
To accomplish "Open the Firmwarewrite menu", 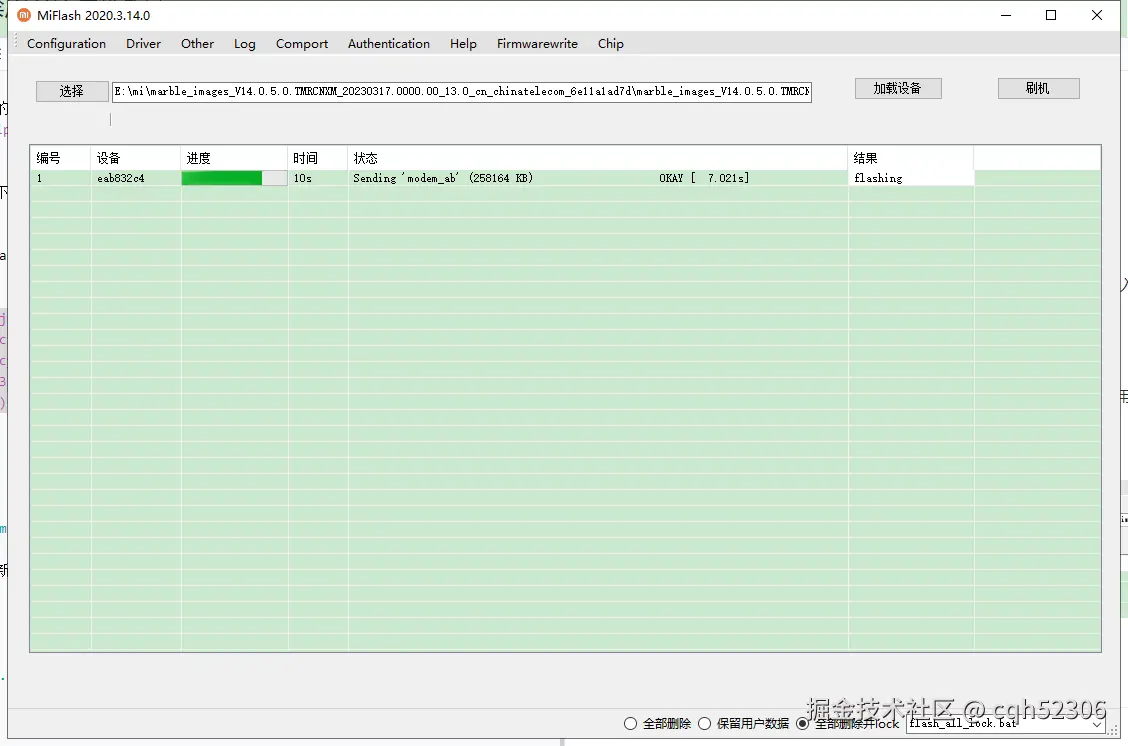I will pos(537,44).
